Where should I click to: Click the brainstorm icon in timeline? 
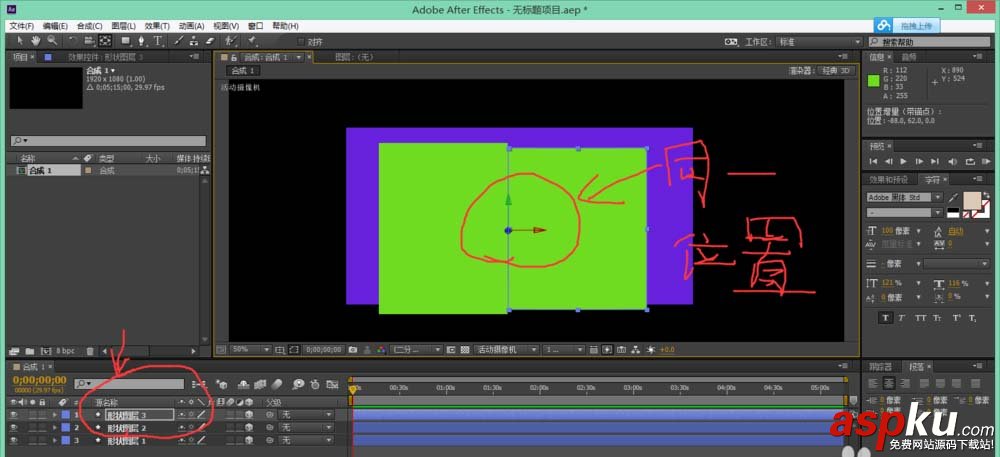[298, 384]
